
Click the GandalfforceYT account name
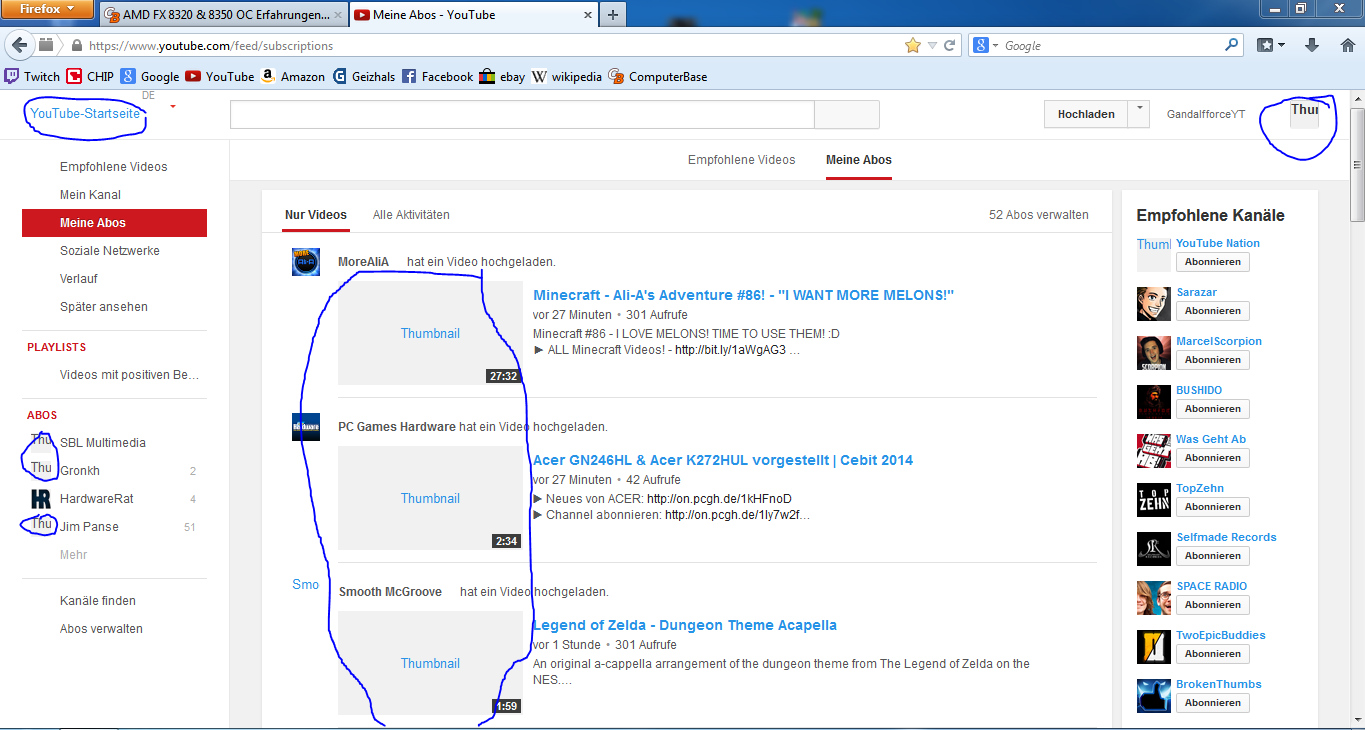pos(1206,114)
